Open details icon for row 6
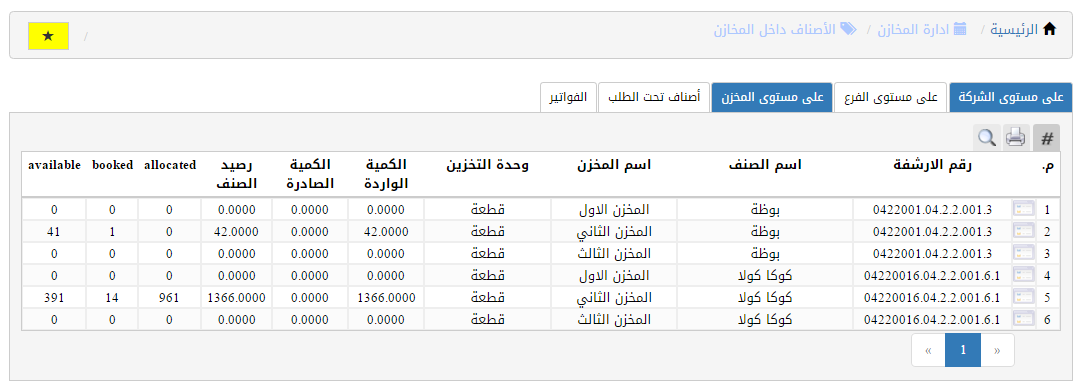 pyautogui.click(x=1024, y=319)
